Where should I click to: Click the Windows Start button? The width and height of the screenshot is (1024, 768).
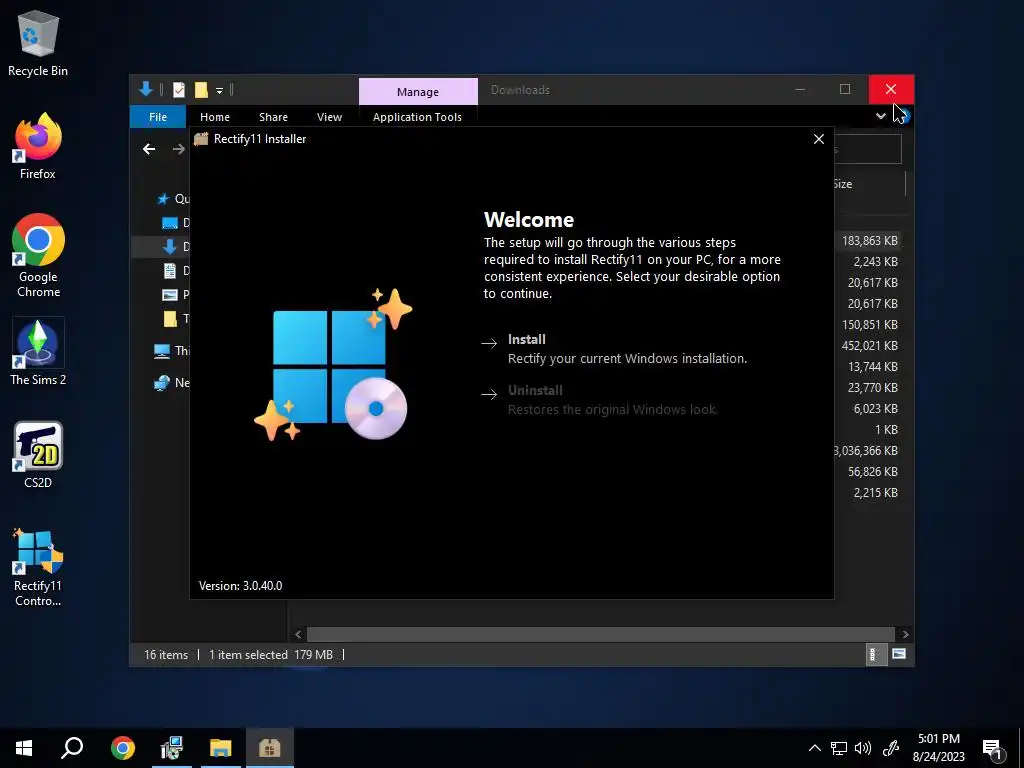[24, 748]
